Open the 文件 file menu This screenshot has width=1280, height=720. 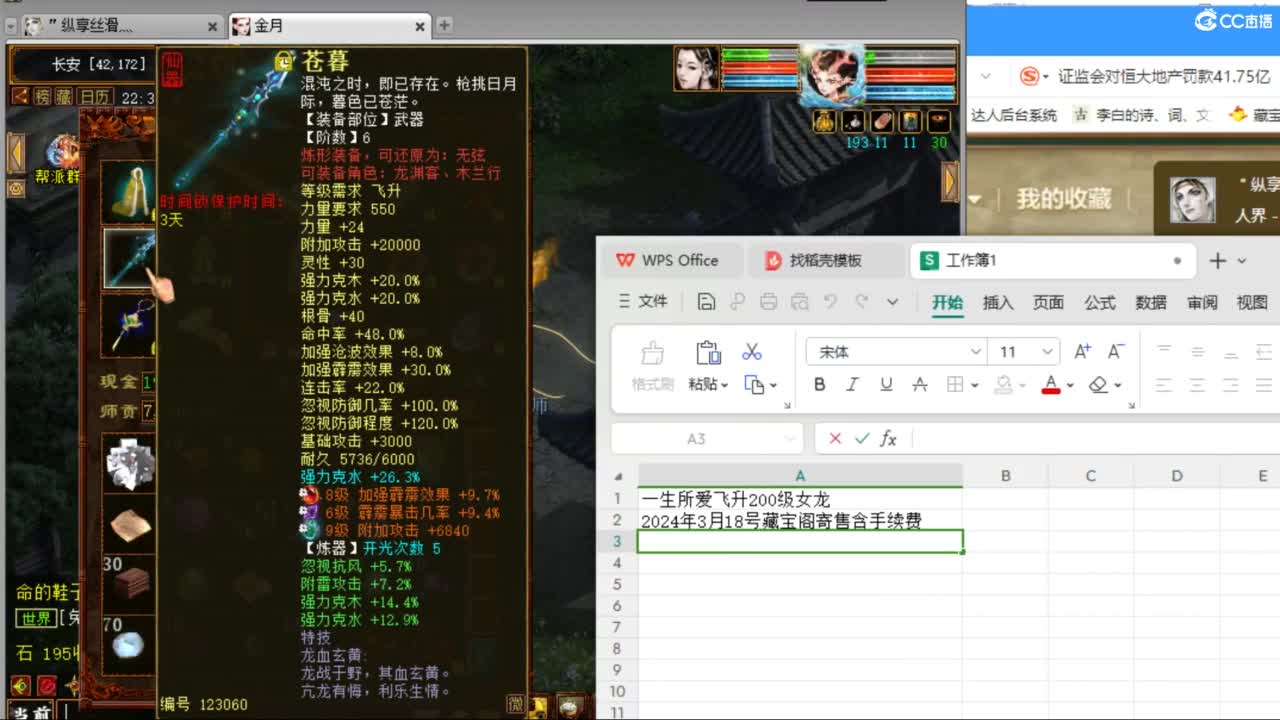(x=643, y=301)
